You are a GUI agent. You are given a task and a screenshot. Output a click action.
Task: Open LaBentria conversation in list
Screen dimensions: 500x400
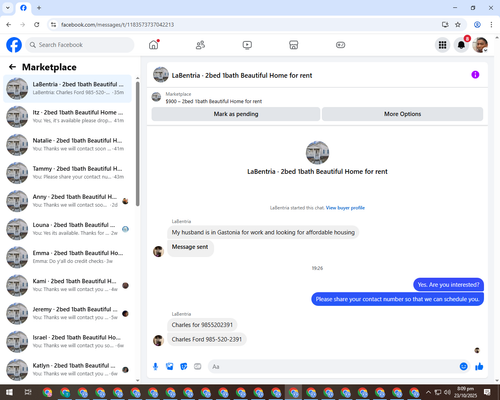pyautogui.click(x=67, y=89)
